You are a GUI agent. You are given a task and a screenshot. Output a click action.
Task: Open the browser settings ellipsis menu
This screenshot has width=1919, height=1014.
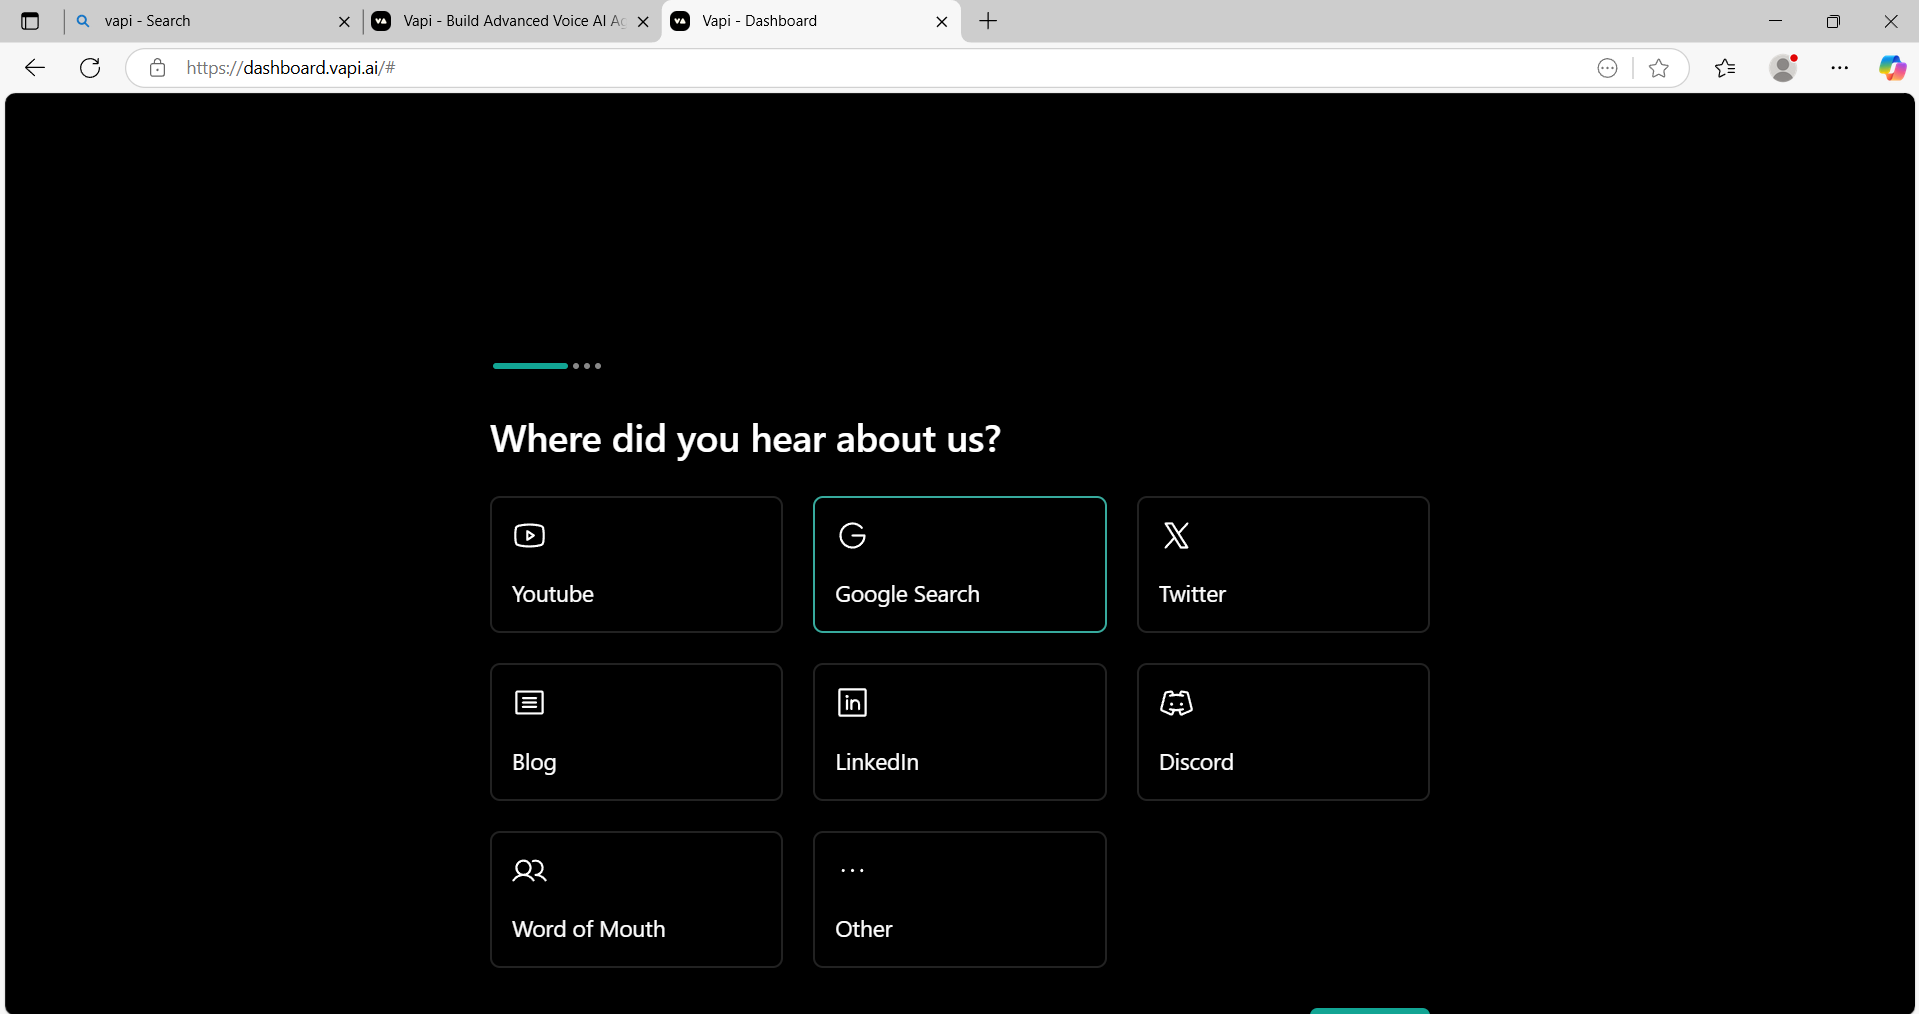[1841, 67]
